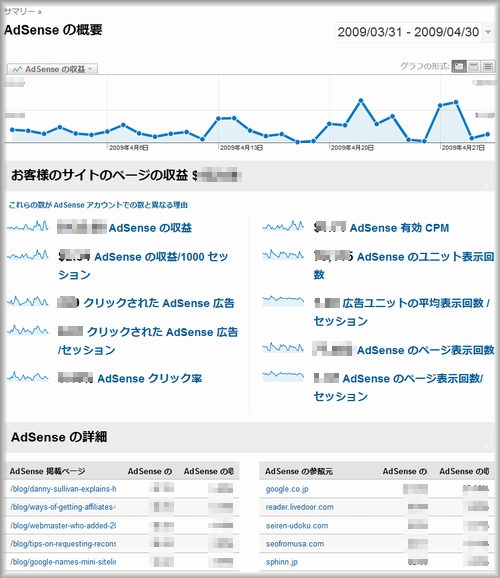This screenshot has height=578, width=500.
Task: Open AdSense のページ表示回数 metric link
Action: [x=426, y=350]
